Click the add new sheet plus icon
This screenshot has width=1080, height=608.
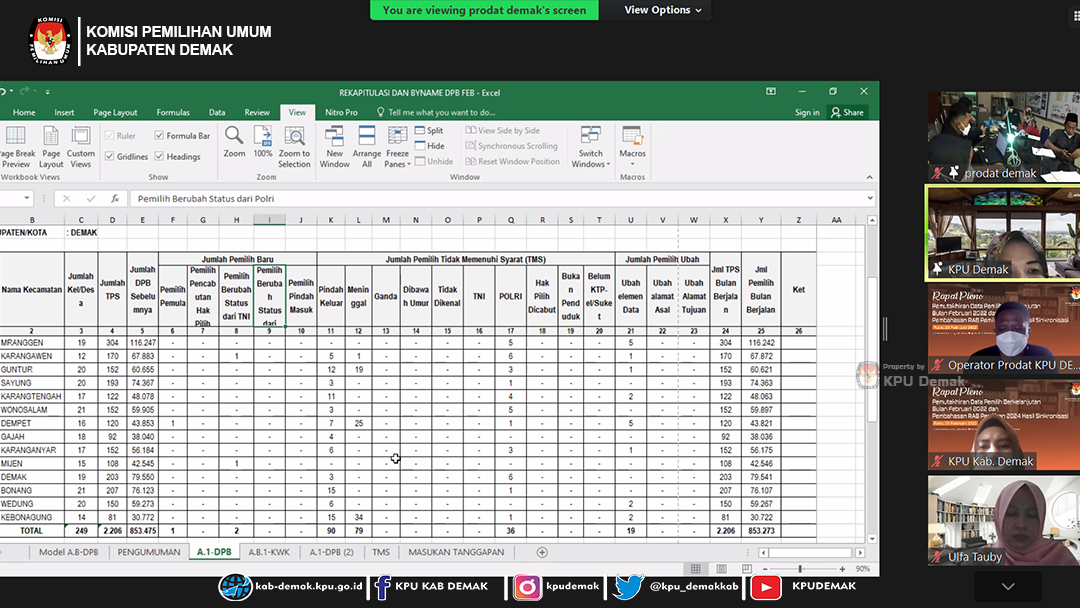pyautogui.click(x=542, y=552)
